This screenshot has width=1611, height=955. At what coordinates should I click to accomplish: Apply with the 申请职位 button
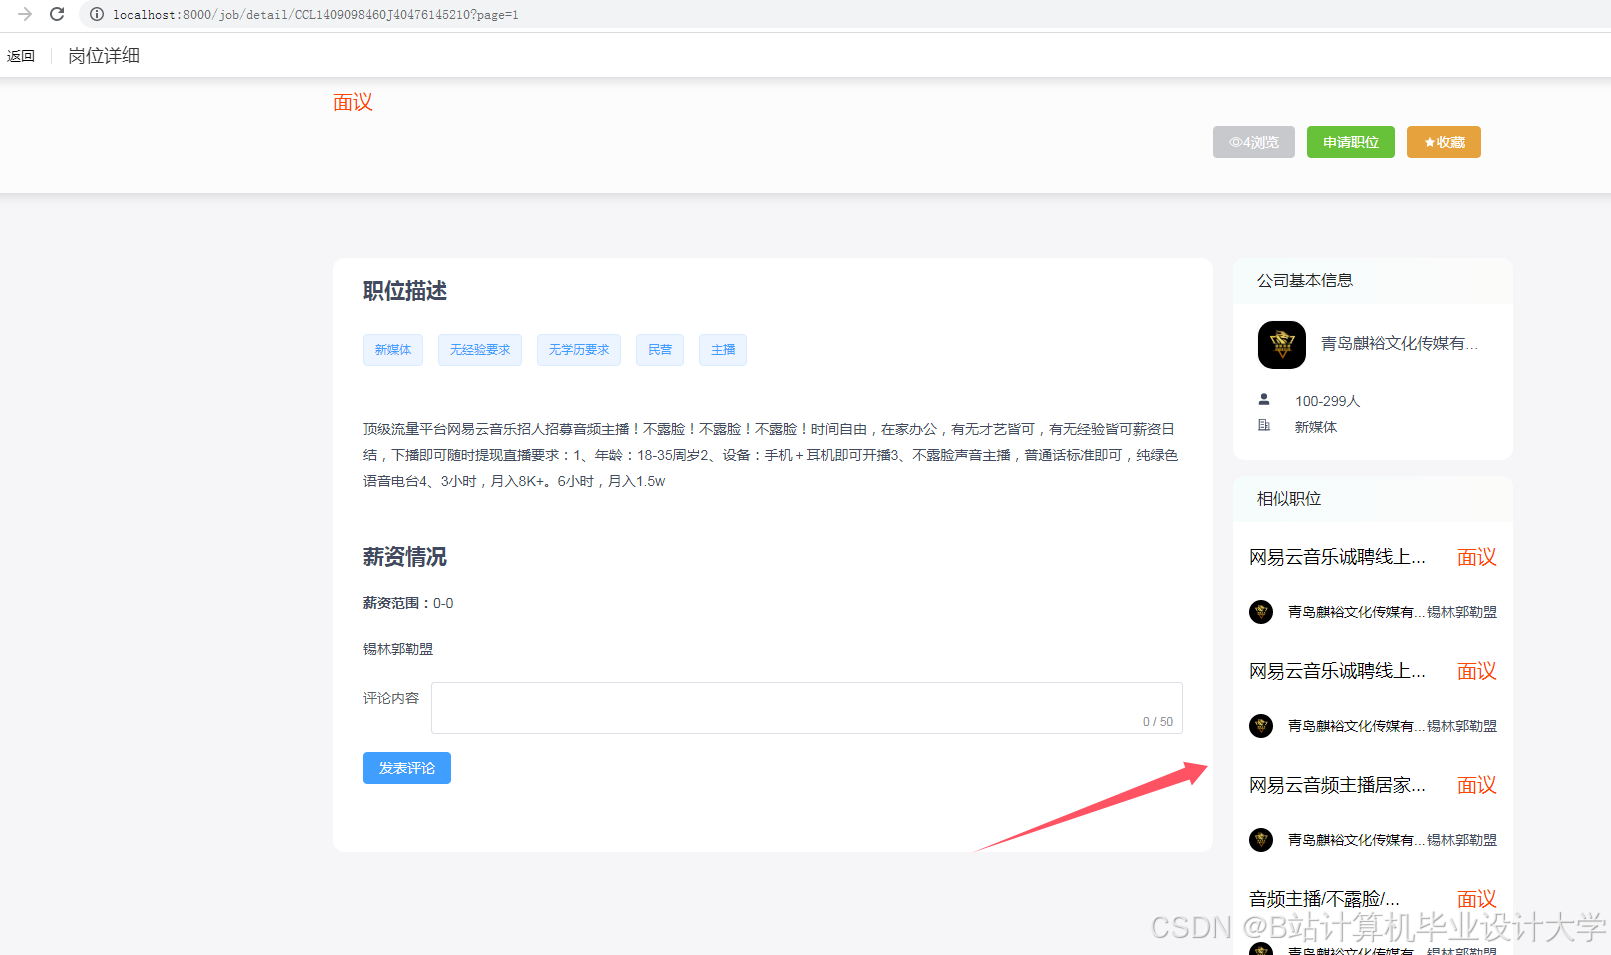(x=1351, y=142)
